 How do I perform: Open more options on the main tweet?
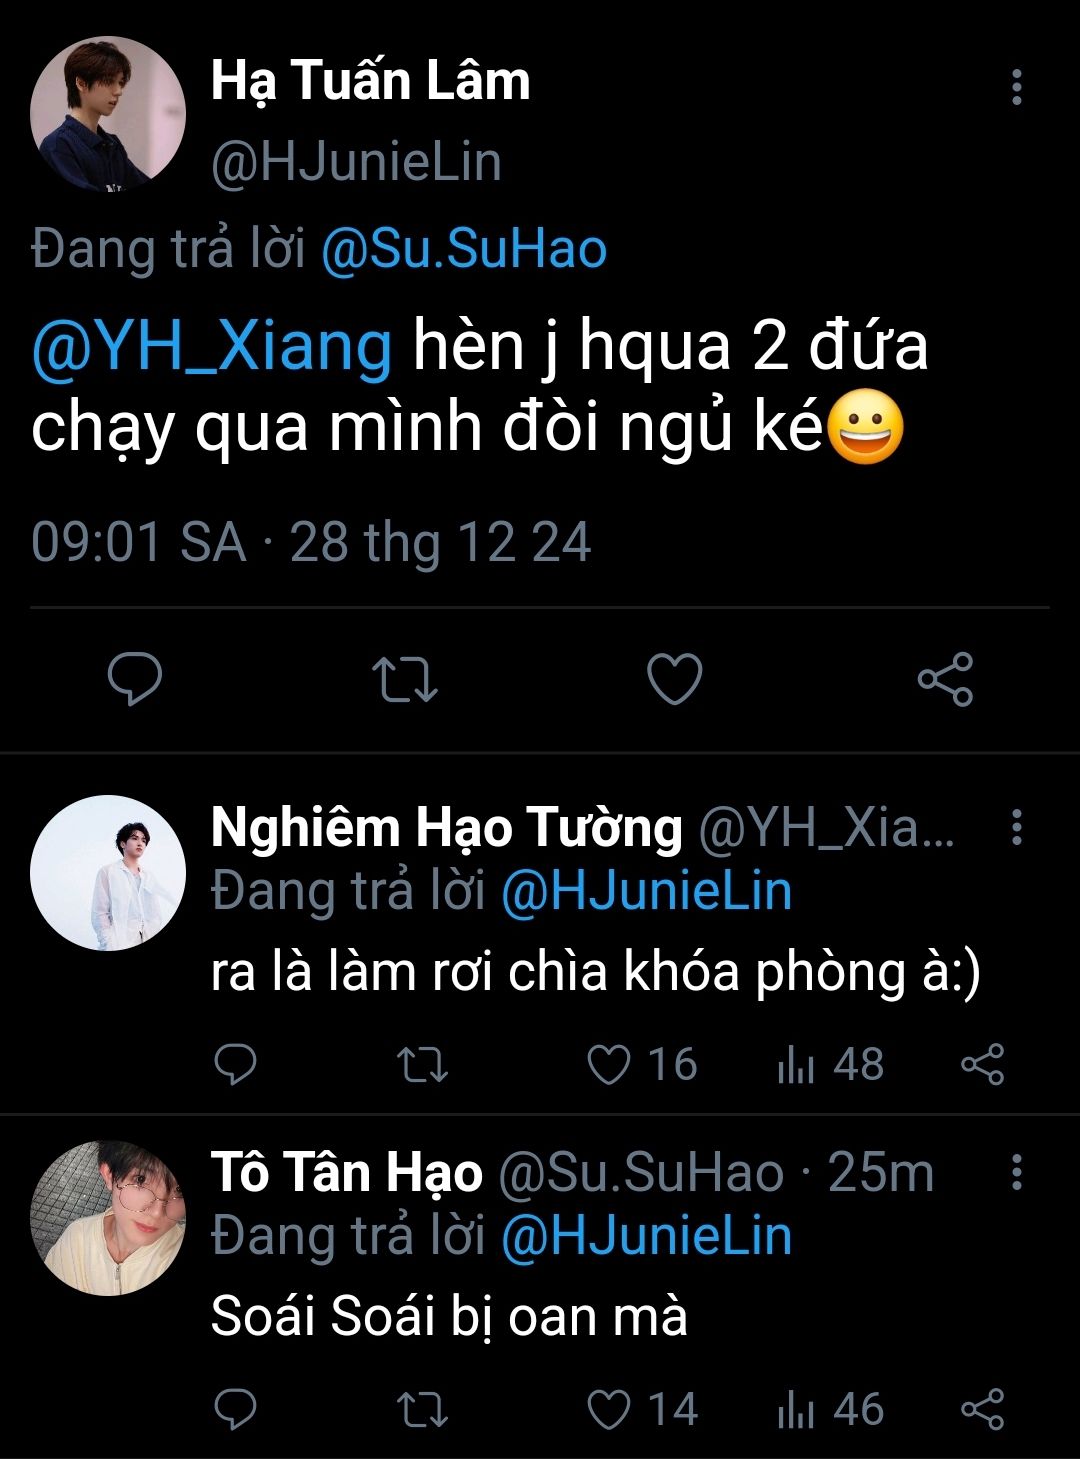pos(1016,88)
